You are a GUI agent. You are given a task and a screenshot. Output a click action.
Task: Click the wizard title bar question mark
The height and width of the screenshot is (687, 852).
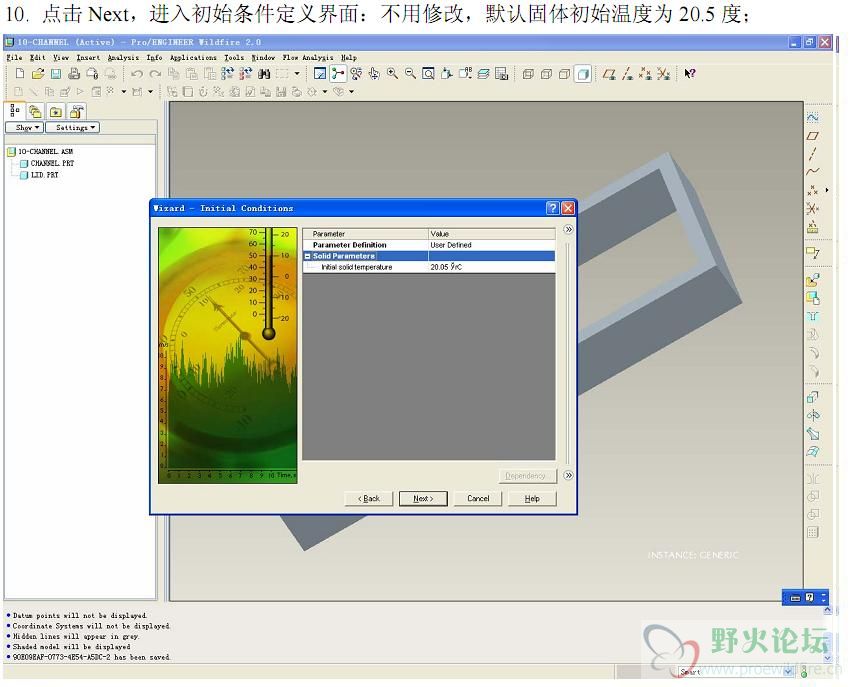[553, 208]
